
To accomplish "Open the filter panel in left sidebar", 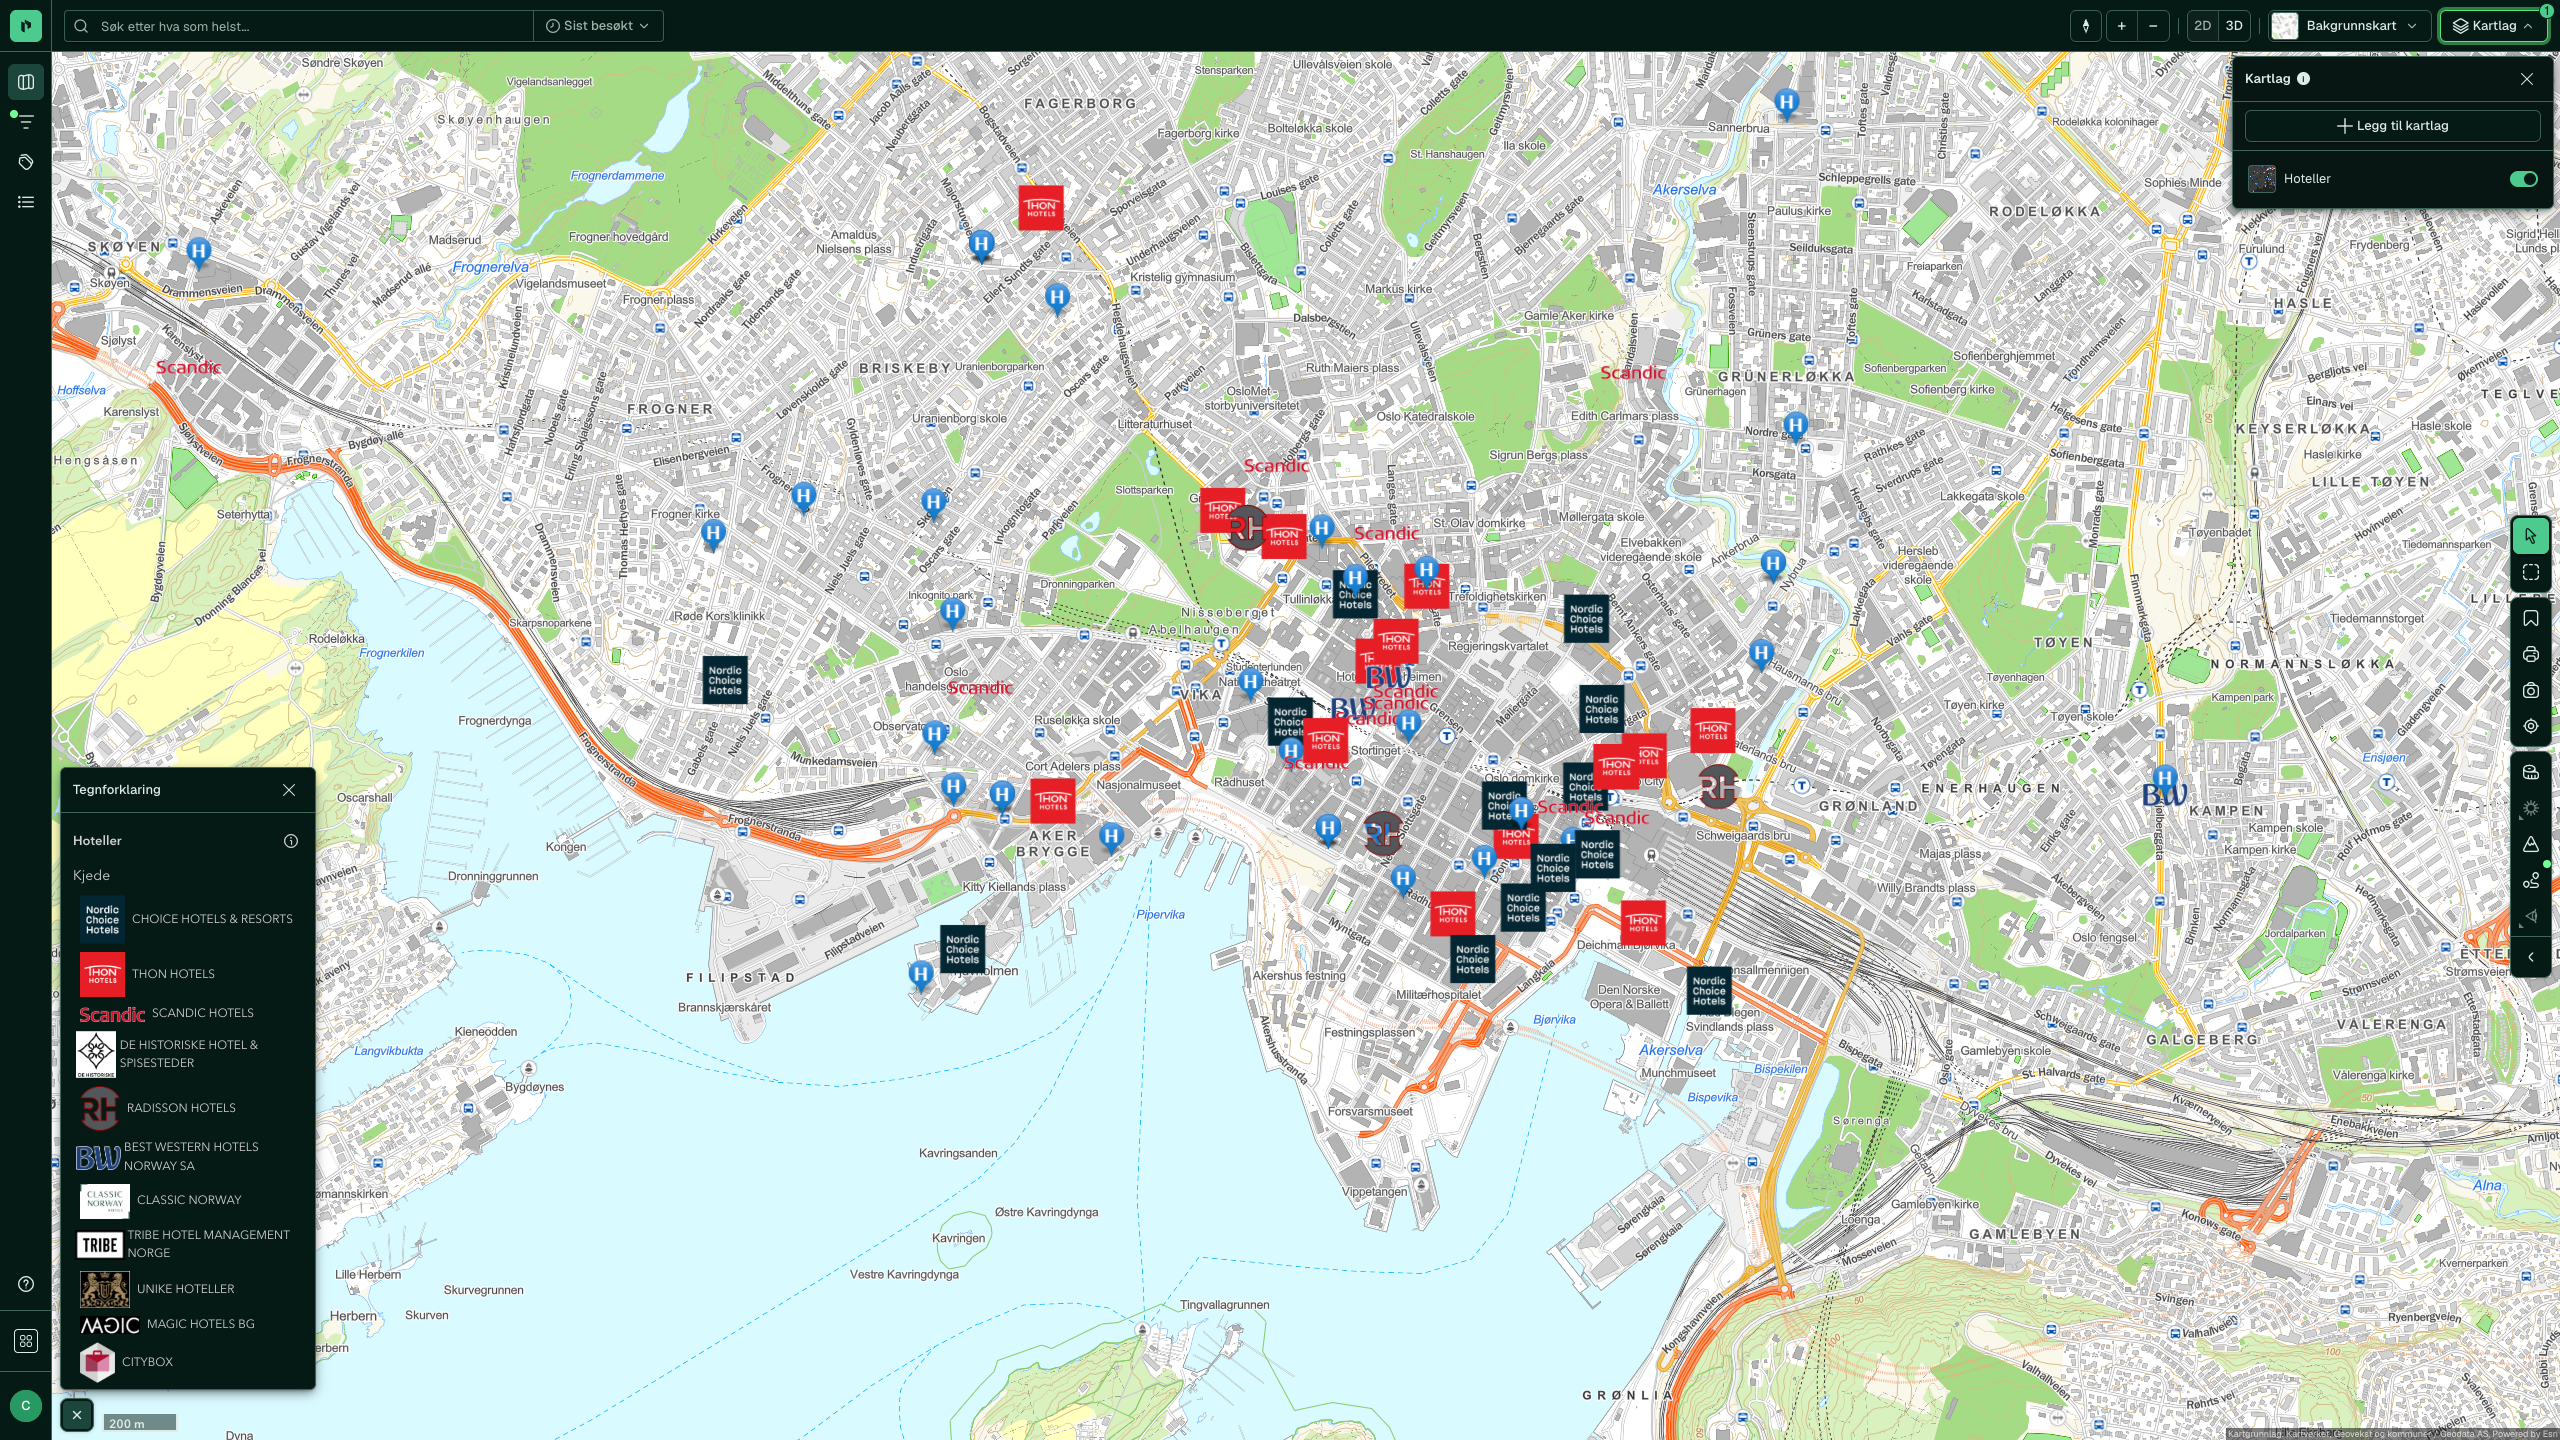I will click(26, 122).
